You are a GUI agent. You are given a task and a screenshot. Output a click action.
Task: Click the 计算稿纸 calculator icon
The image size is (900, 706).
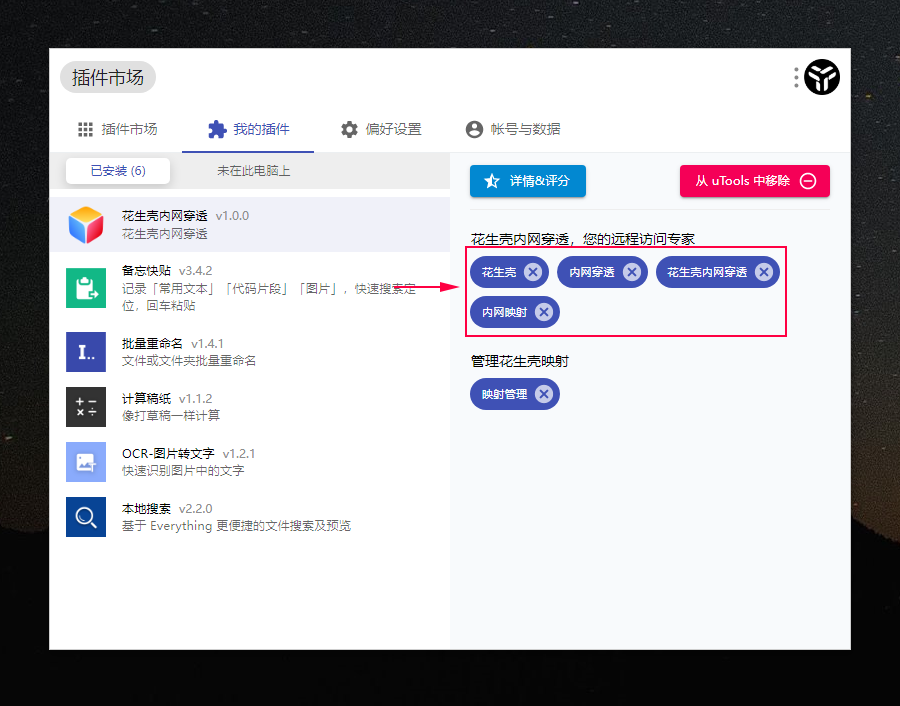click(86, 407)
